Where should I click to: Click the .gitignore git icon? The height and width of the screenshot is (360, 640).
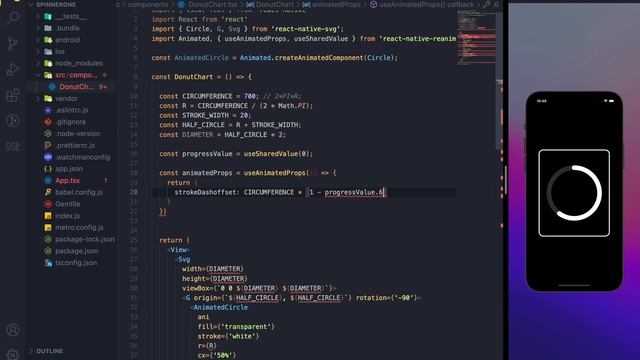[48, 122]
